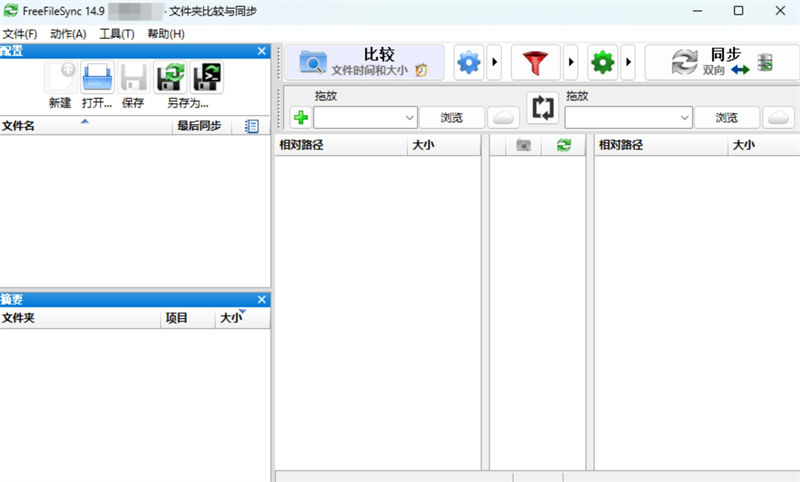Image resolution: width=800 pixels, height=482 pixels.
Task: Click the right folder path input field
Action: click(x=620, y=118)
